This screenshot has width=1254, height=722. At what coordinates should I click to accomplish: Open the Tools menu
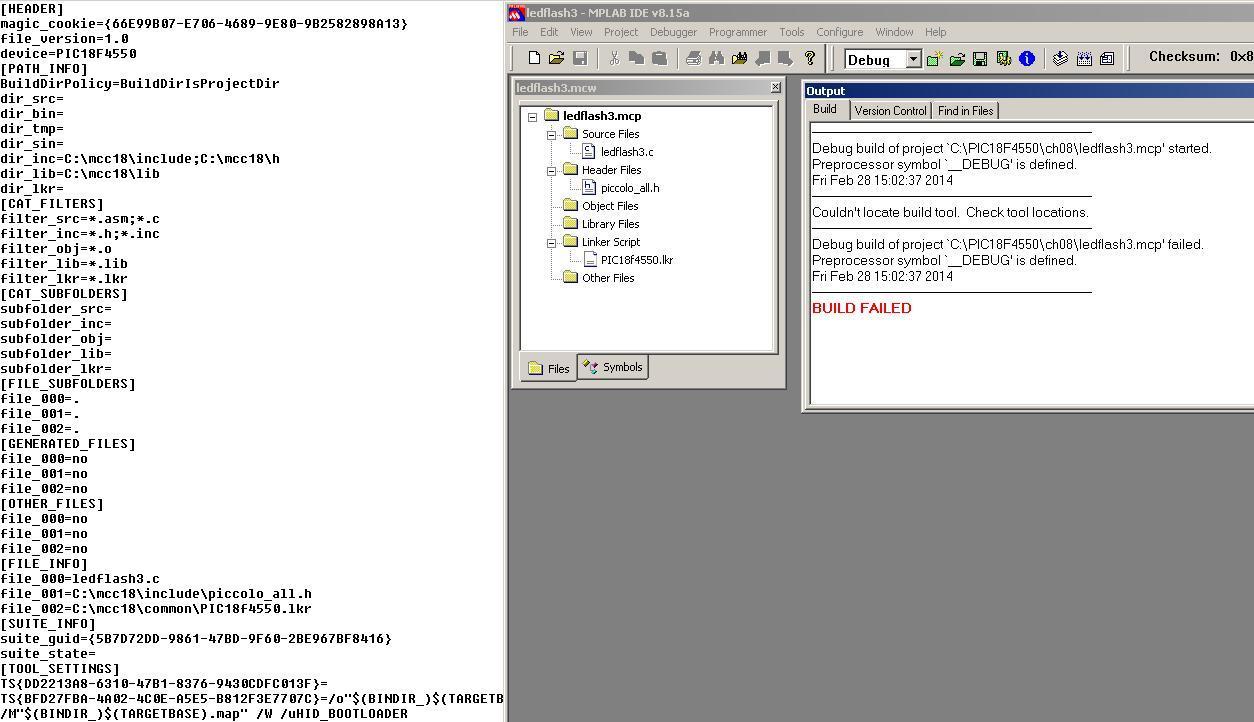tap(791, 32)
